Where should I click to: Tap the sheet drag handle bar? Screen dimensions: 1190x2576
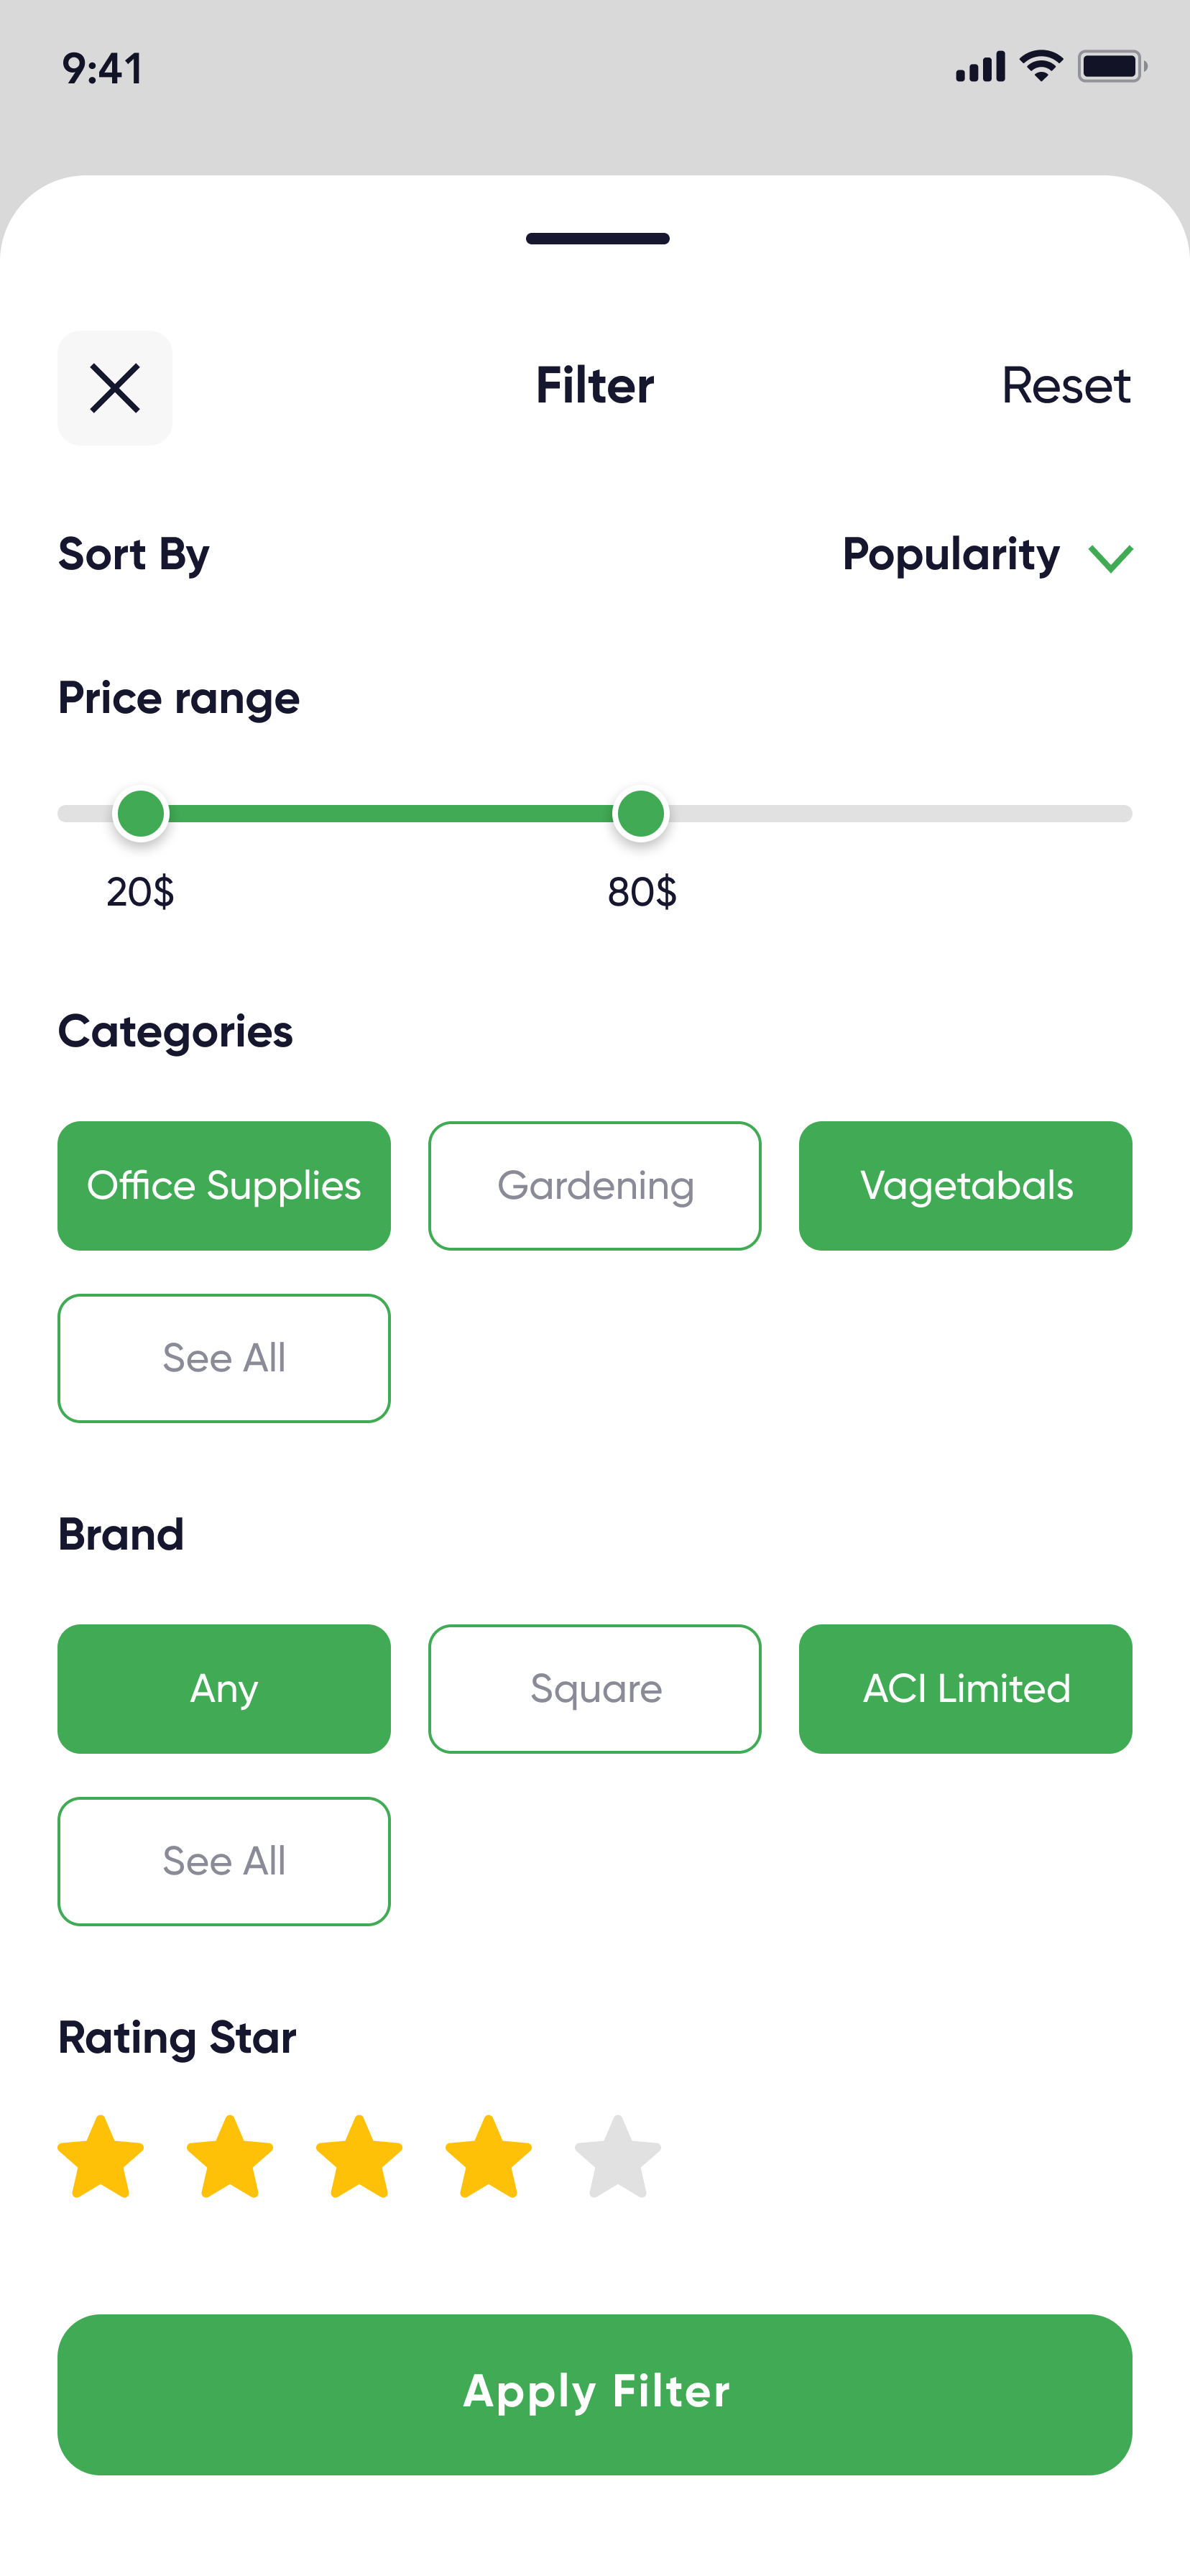tap(597, 239)
